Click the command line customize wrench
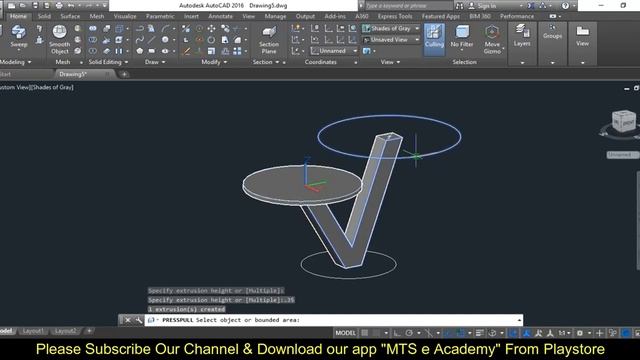Image resolution: width=640 pixels, height=360 pixels. click(x=138, y=320)
